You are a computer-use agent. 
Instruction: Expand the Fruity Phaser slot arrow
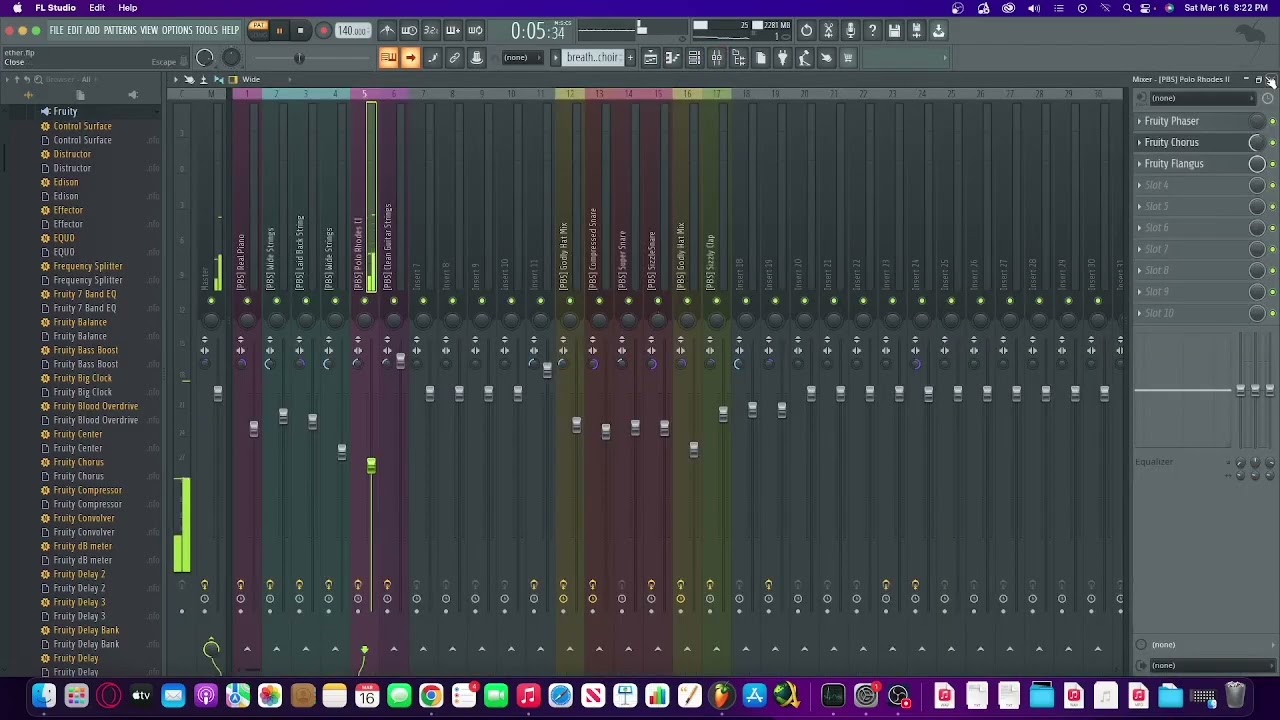click(1139, 121)
